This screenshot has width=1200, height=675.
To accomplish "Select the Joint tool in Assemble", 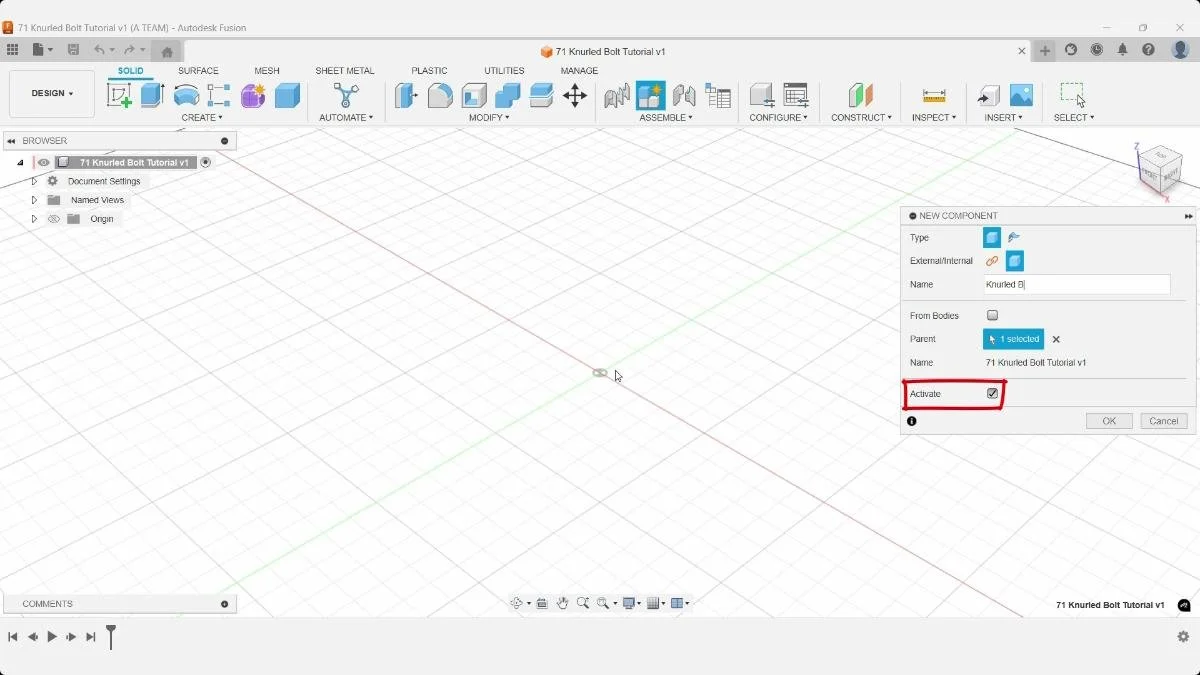I will (x=684, y=95).
